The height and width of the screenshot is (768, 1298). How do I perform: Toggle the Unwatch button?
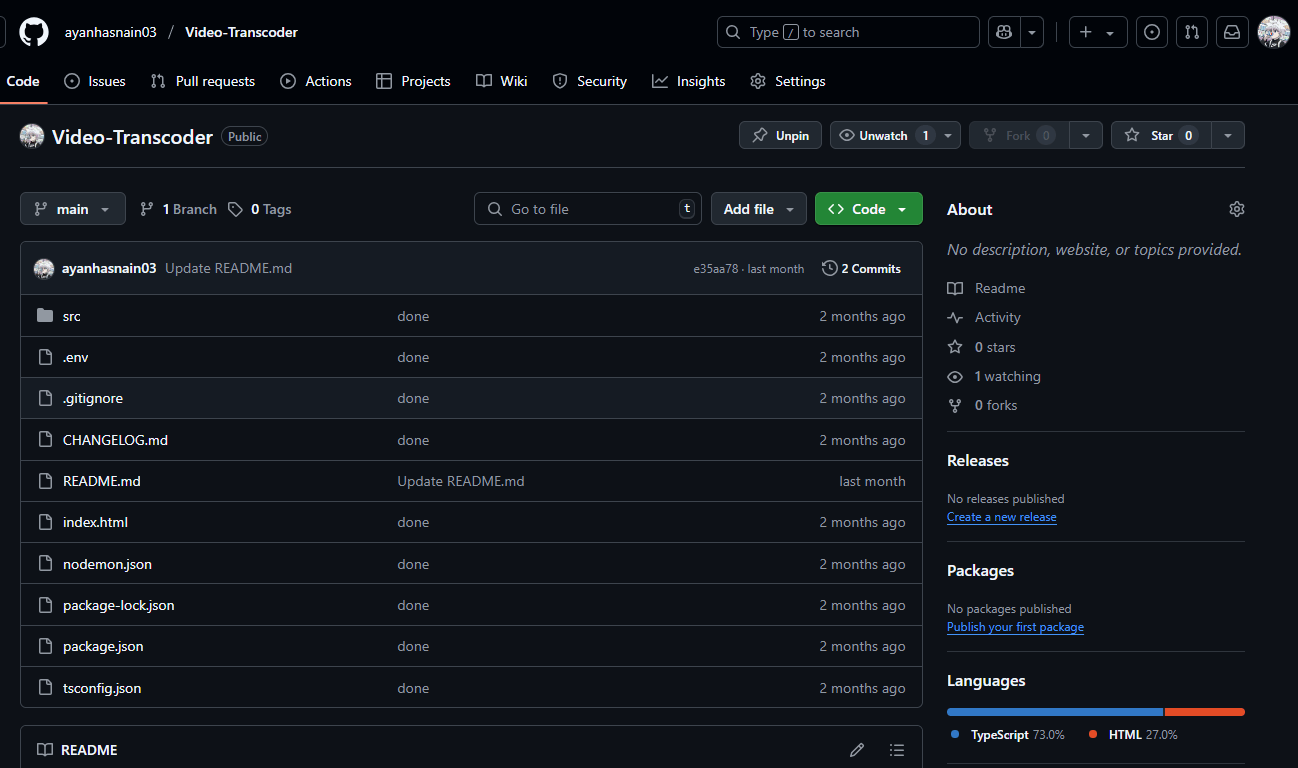click(x=884, y=135)
